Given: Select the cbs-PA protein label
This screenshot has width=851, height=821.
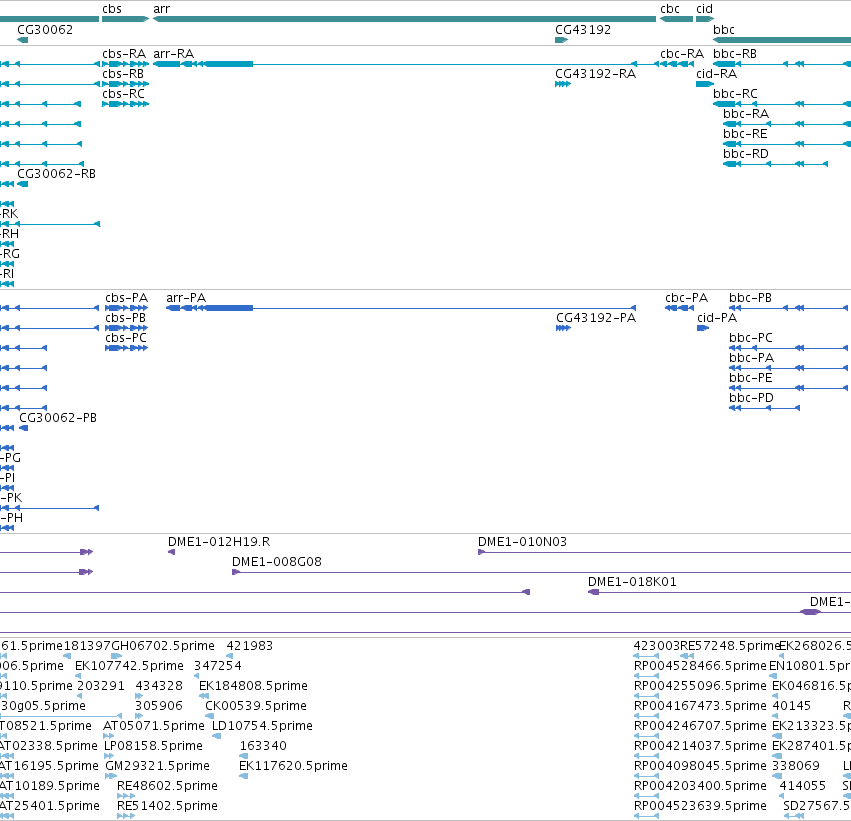Looking at the screenshot, I should click(126, 298).
